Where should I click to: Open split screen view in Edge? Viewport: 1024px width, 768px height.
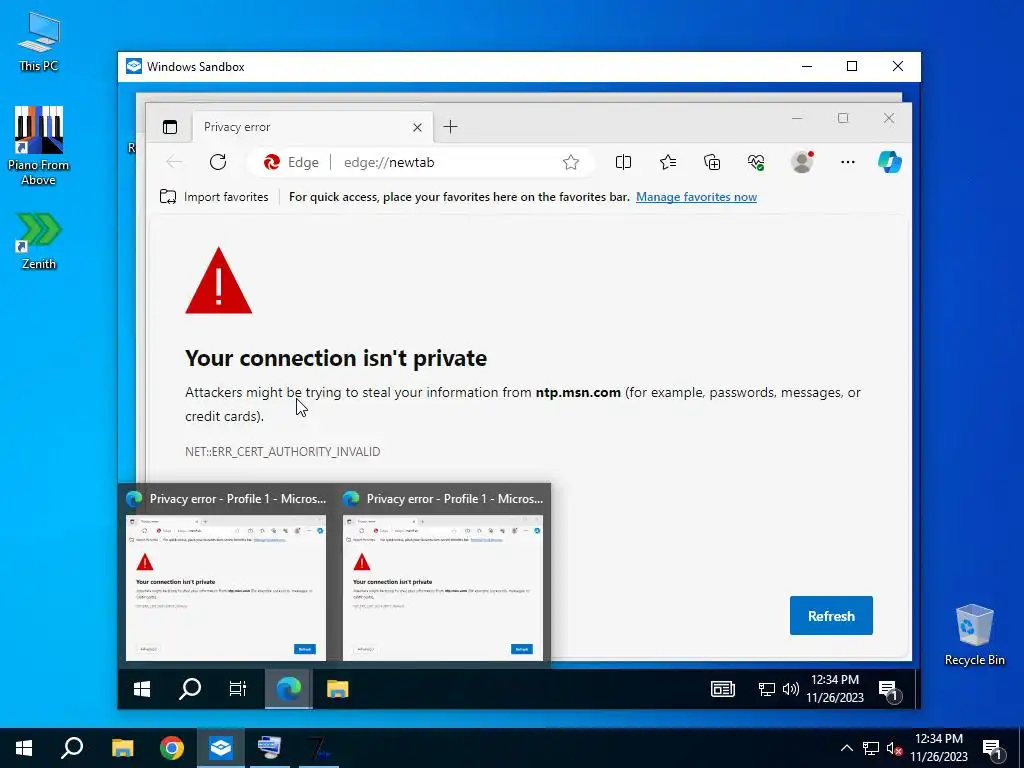[624, 162]
